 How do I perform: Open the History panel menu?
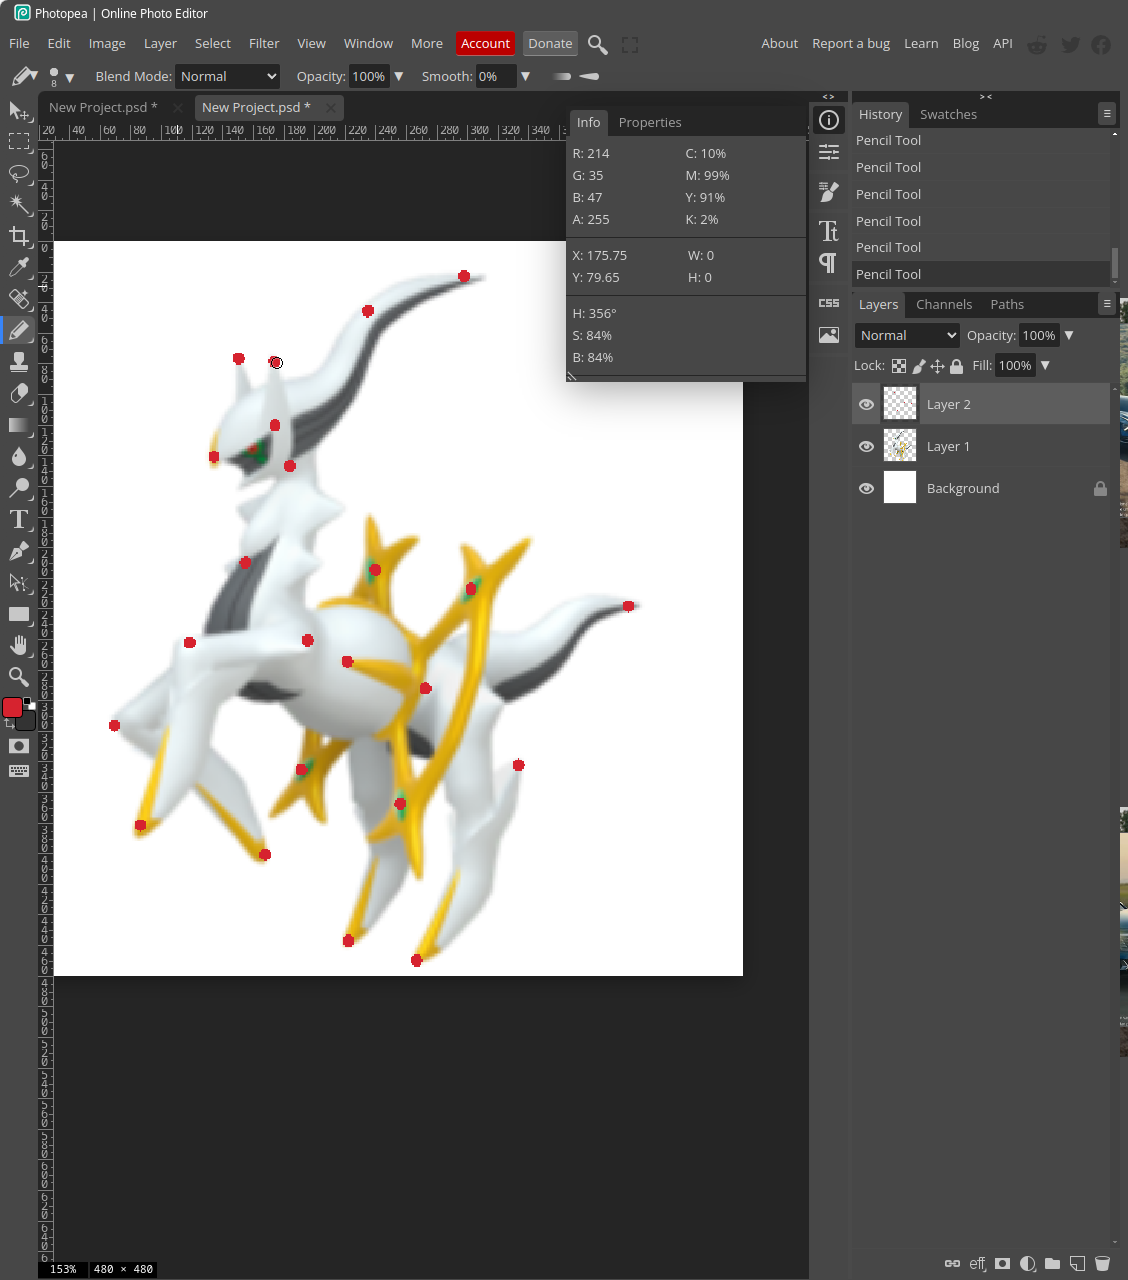[1106, 114]
